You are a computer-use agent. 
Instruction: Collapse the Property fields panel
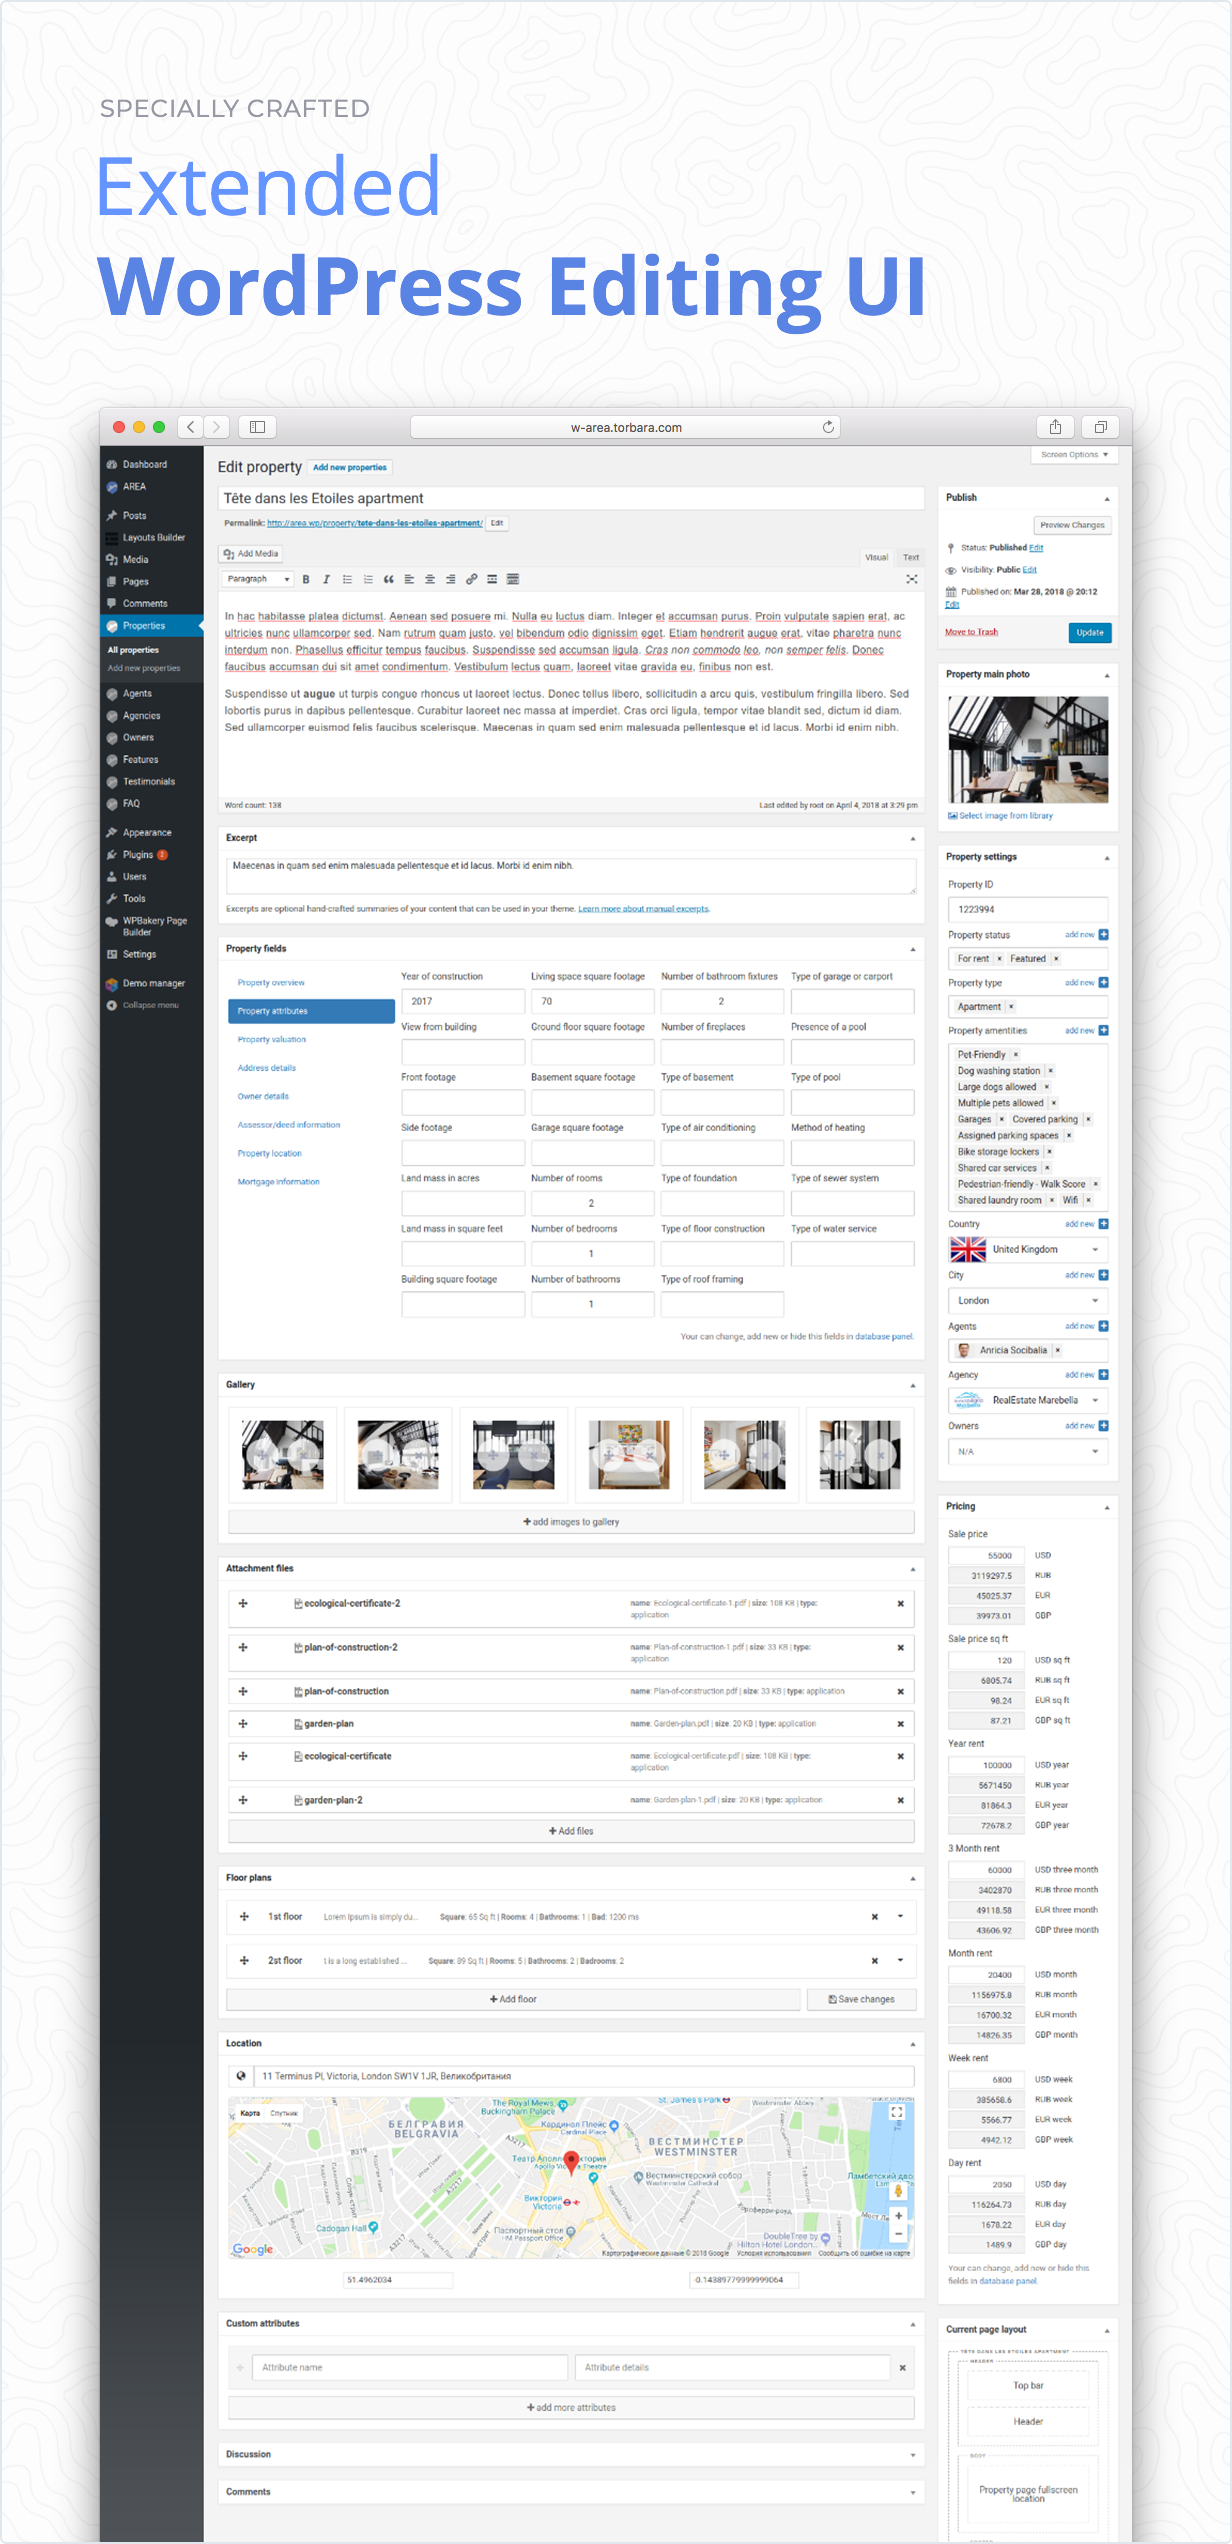pos(912,949)
